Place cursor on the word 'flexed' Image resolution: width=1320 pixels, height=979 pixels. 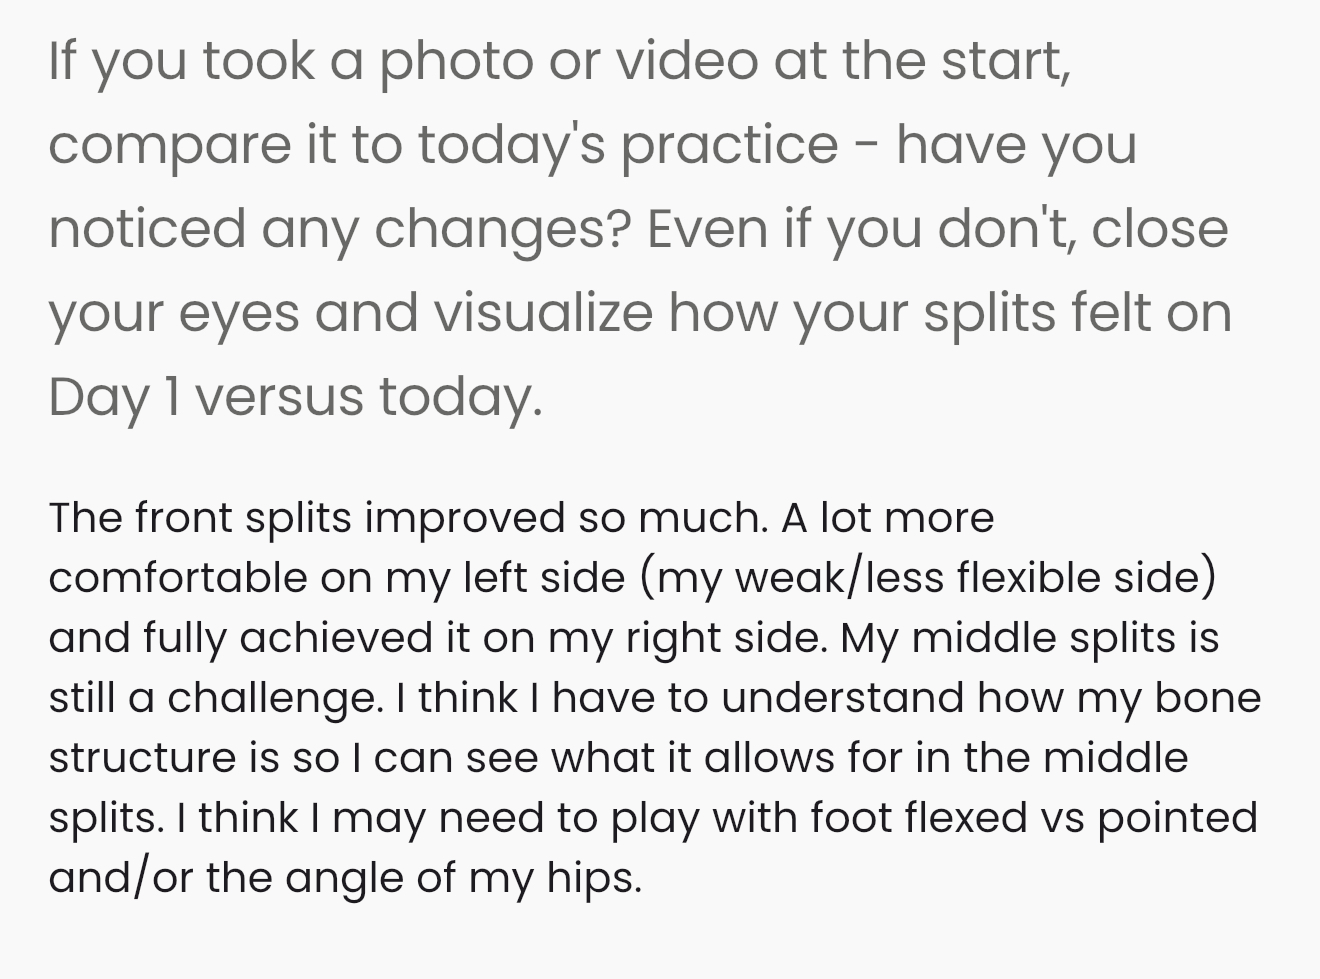(966, 818)
